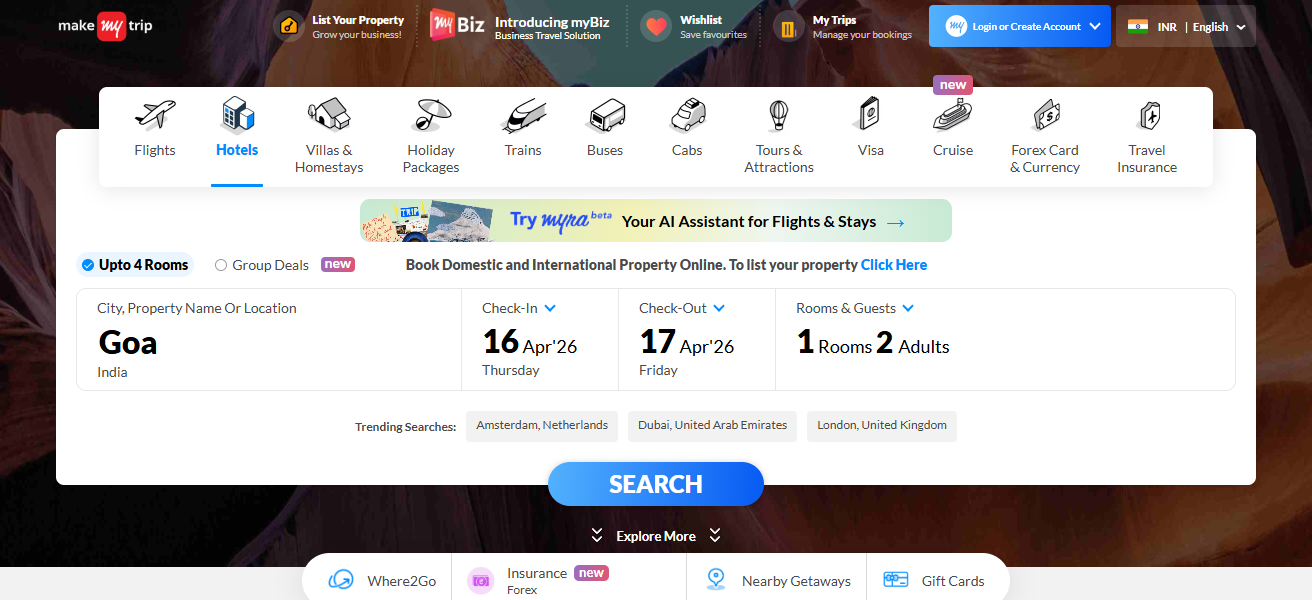Click the Login button's my logo icon
Image resolution: width=1312 pixels, height=600 pixels.
tap(956, 26)
